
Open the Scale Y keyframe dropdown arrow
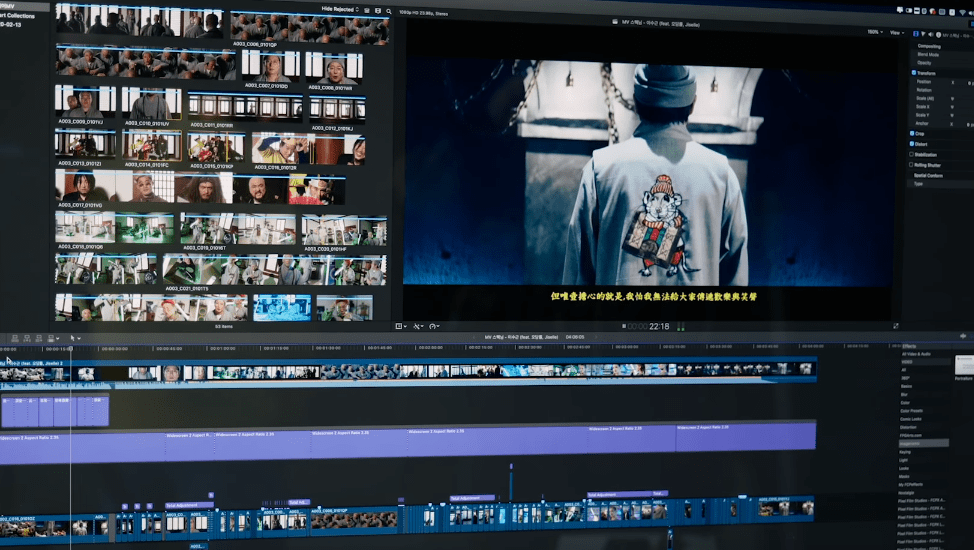tap(952, 116)
